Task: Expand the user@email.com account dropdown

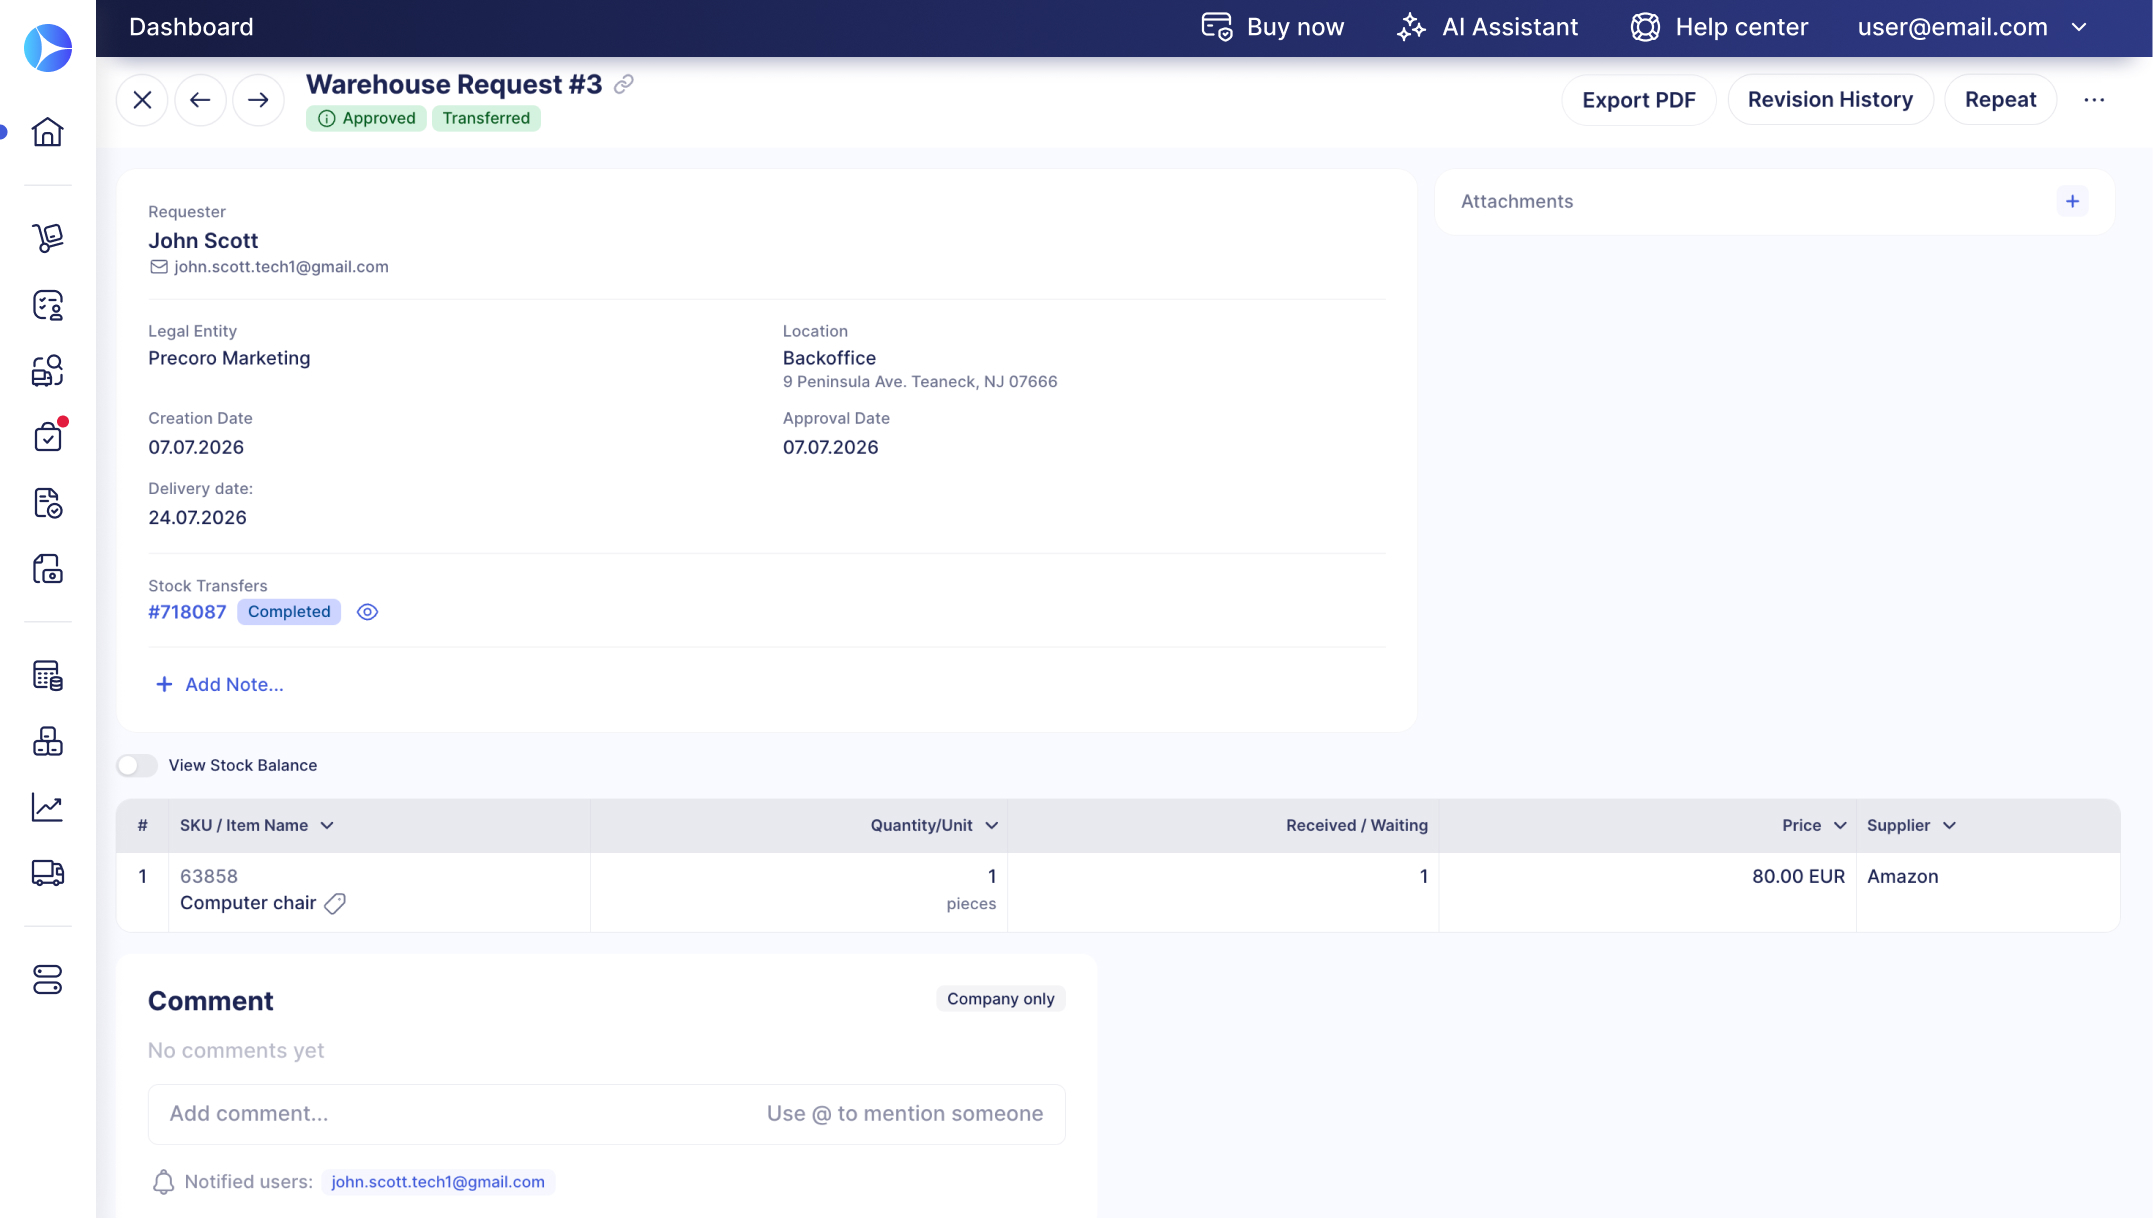Action: (x=2079, y=27)
